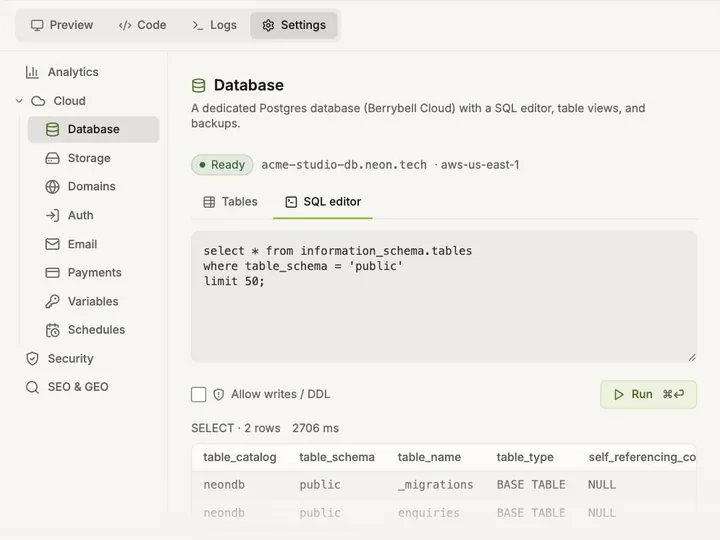
Task: Open Variables in the sidebar
Action: 93,301
